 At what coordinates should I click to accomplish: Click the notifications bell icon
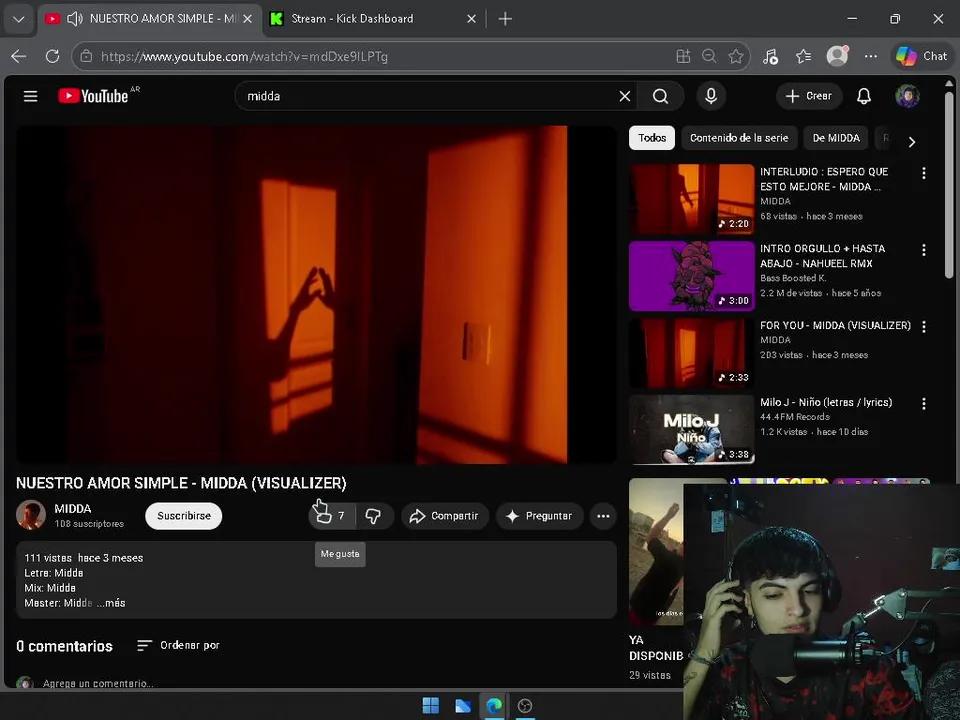tap(864, 96)
